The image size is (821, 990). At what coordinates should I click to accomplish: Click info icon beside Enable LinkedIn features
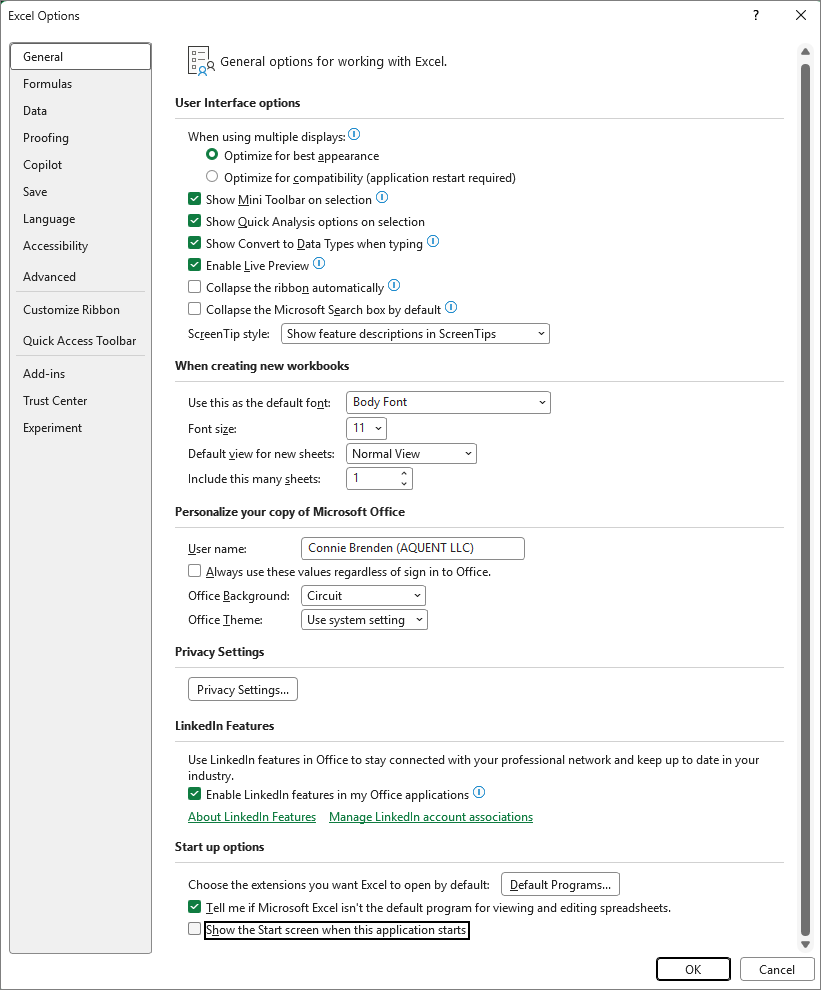point(479,793)
